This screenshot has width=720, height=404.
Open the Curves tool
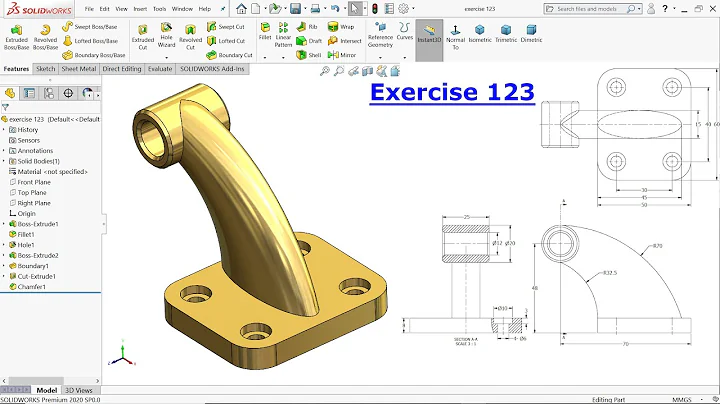pyautogui.click(x=405, y=31)
